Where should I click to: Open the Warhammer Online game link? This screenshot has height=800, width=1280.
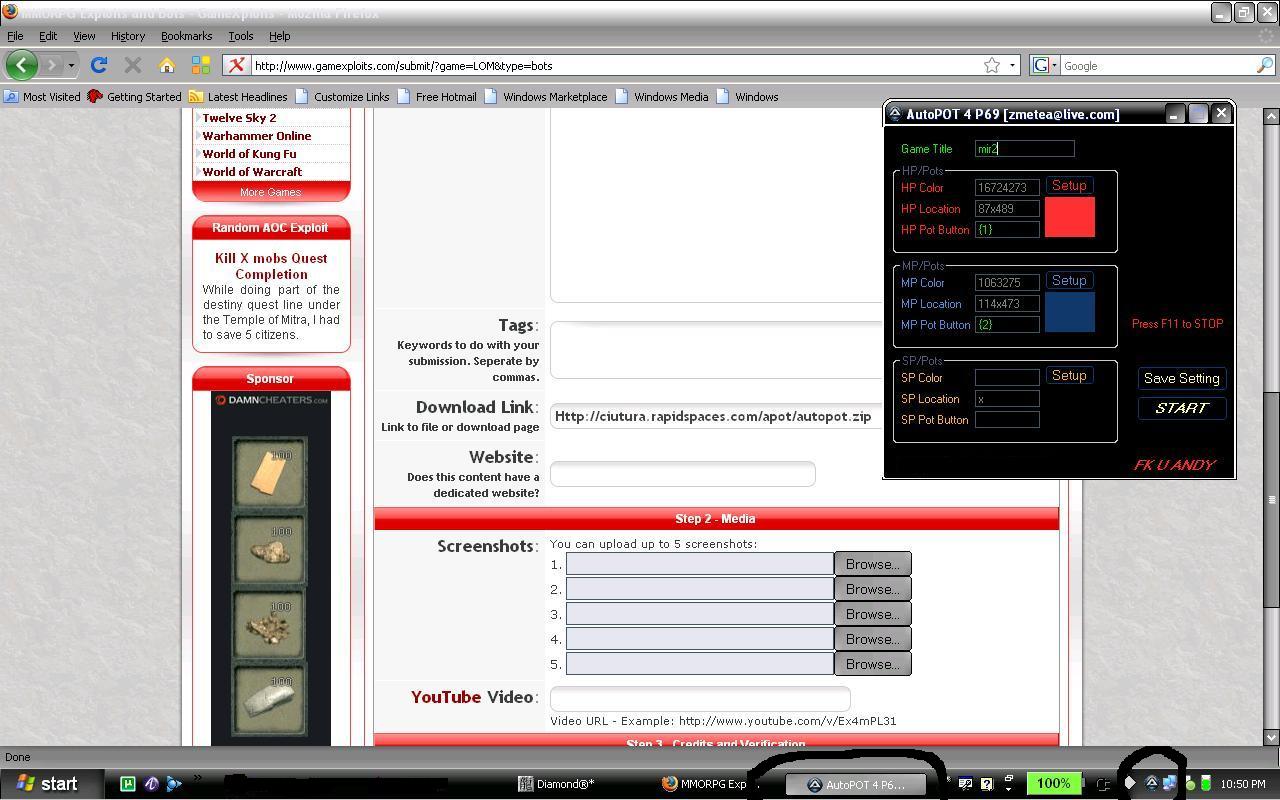257,136
